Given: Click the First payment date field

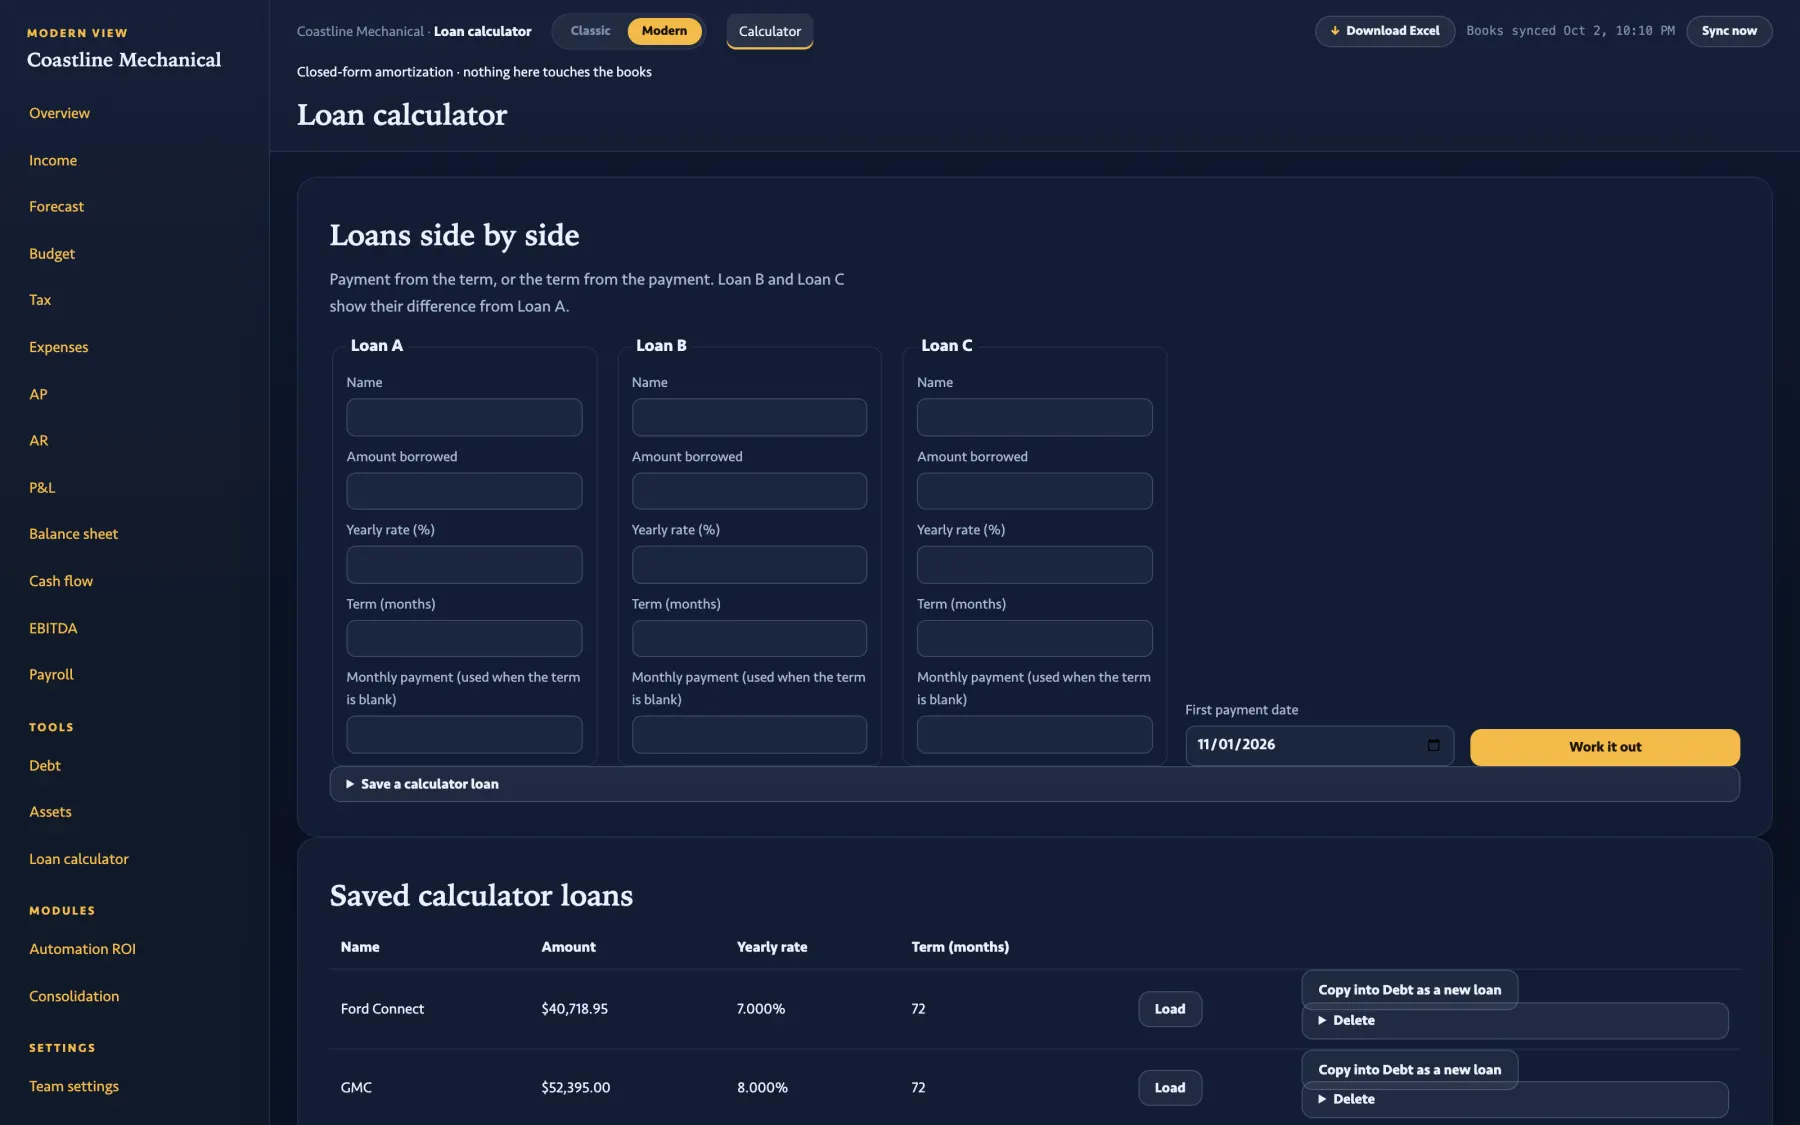Looking at the screenshot, I should tap(1319, 746).
